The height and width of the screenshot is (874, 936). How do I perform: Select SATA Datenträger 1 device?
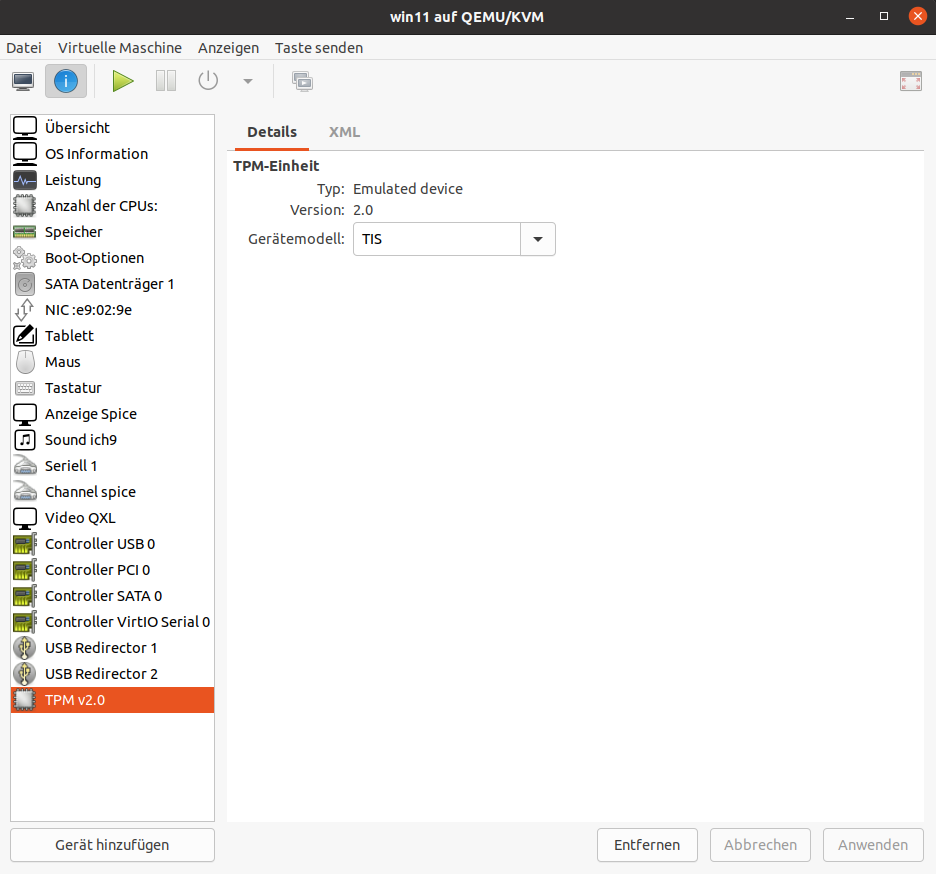pyautogui.click(x=109, y=284)
